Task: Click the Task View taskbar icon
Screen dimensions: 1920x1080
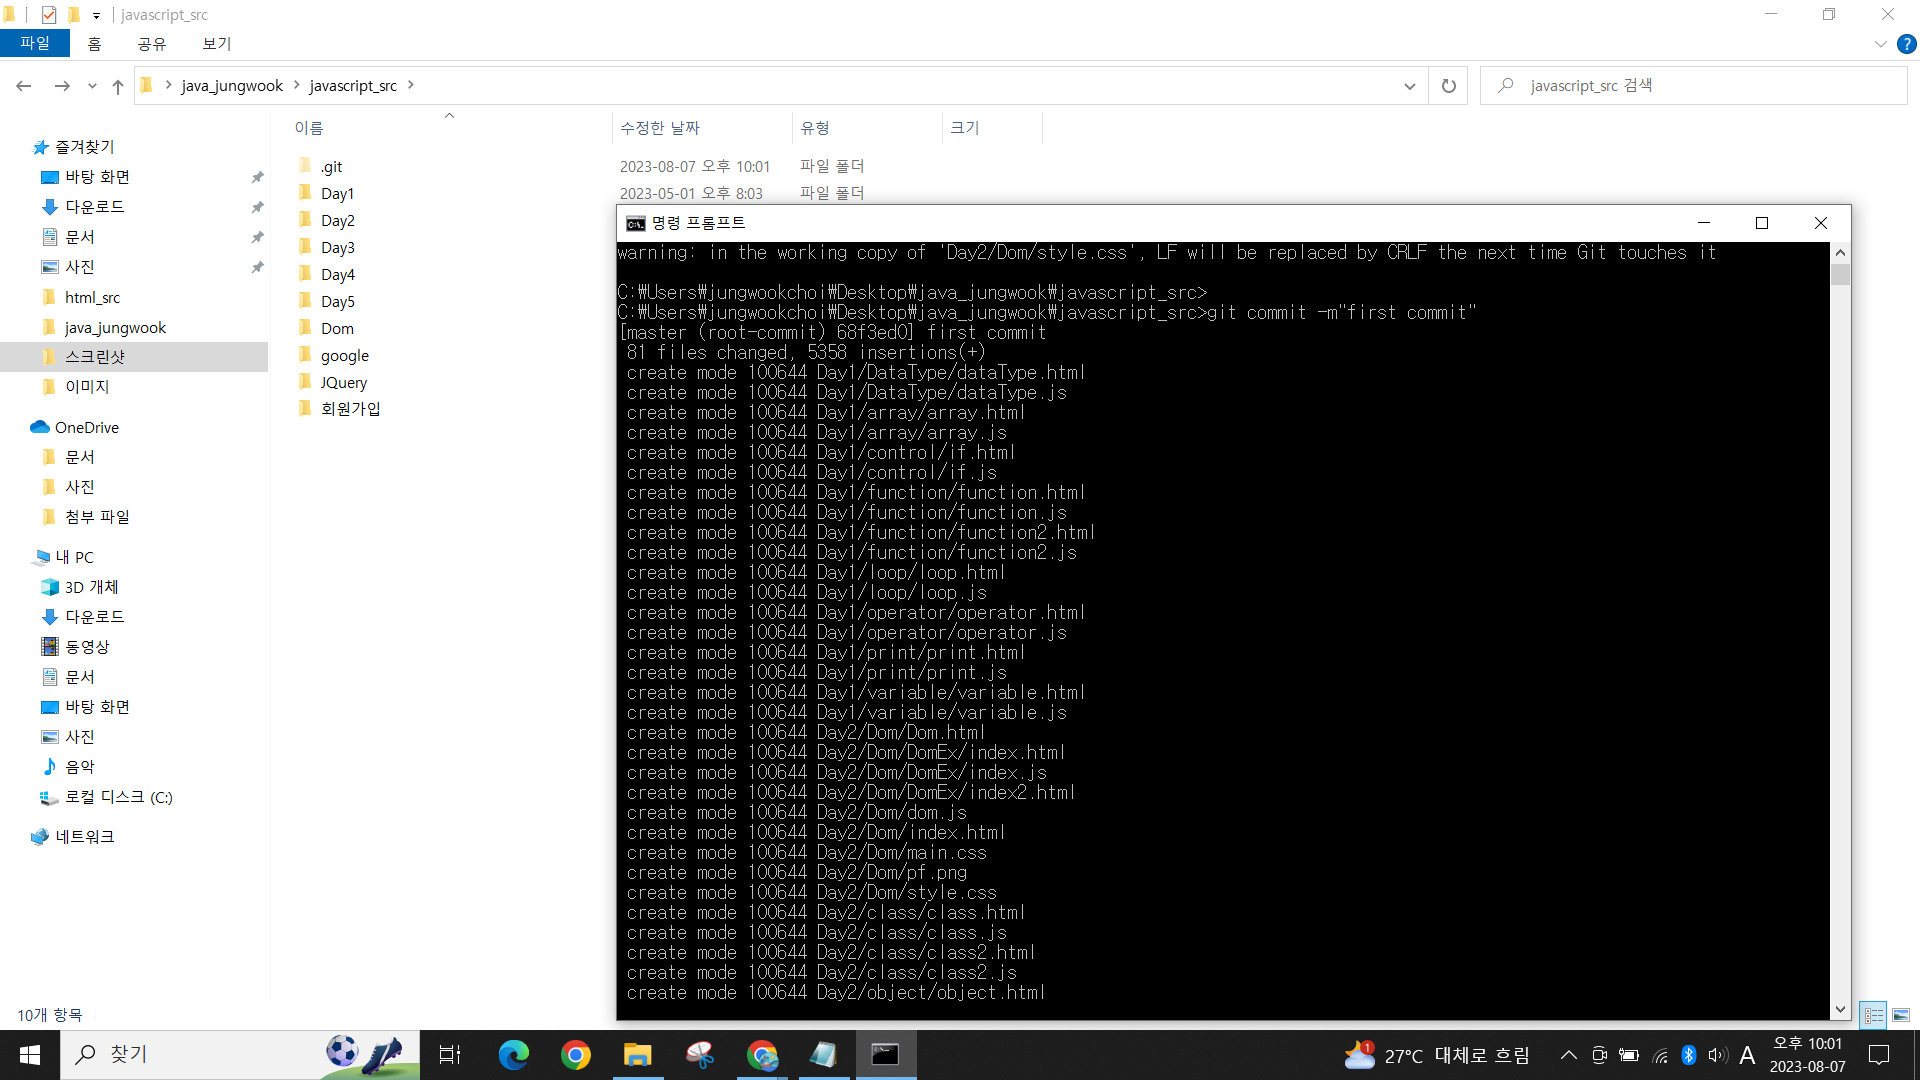Action: point(450,1055)
